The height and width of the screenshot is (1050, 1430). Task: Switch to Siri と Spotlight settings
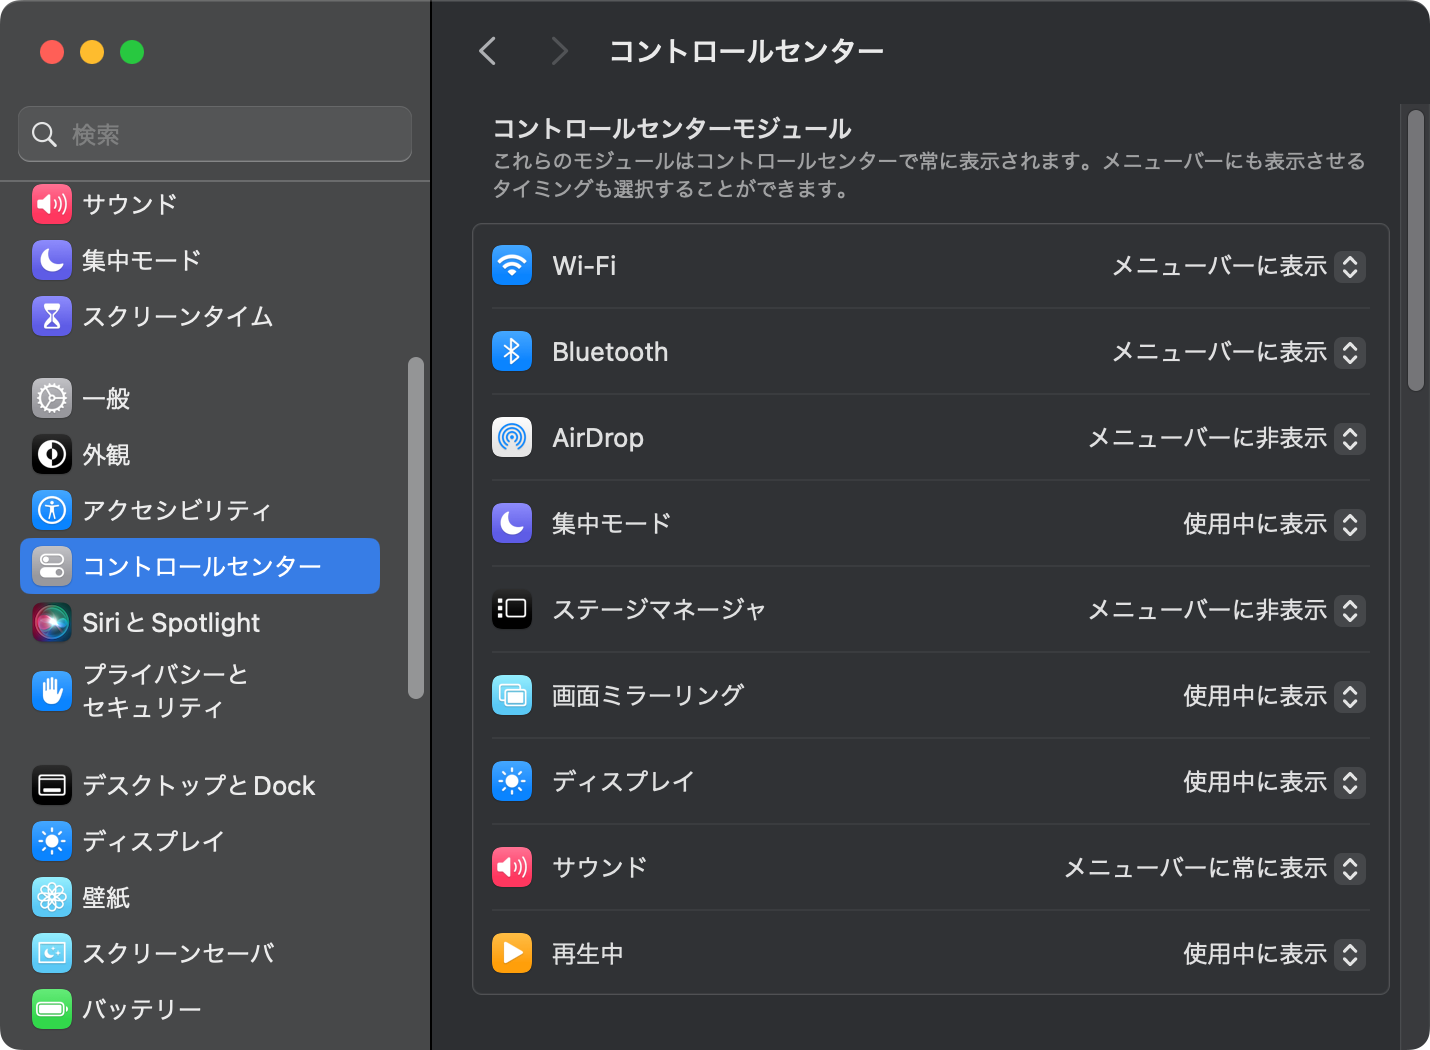pyautogui.click(x=170, y=622)
